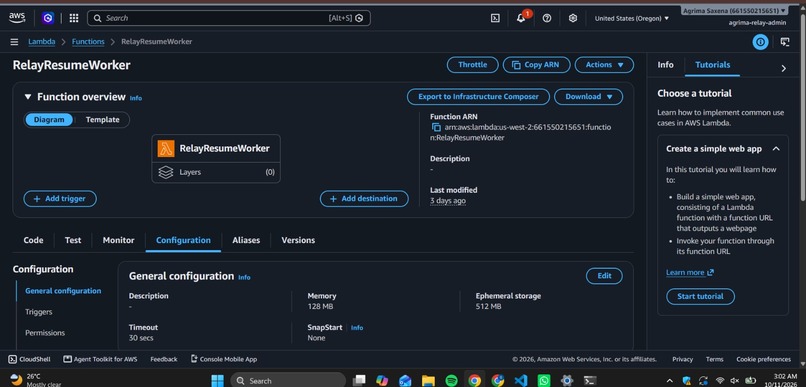This screenshot has height=387, width=806.
Task: Open Permissions in configuration menu
Action: pos(45,333)
